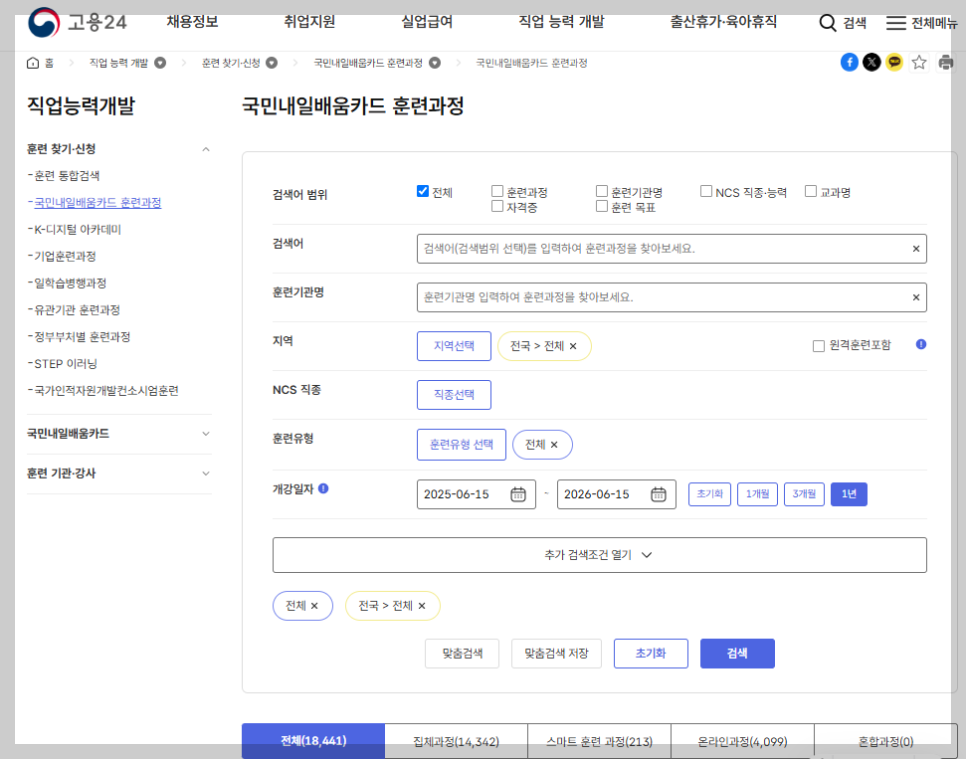Click the 고용24 logo

click(78, 23)
